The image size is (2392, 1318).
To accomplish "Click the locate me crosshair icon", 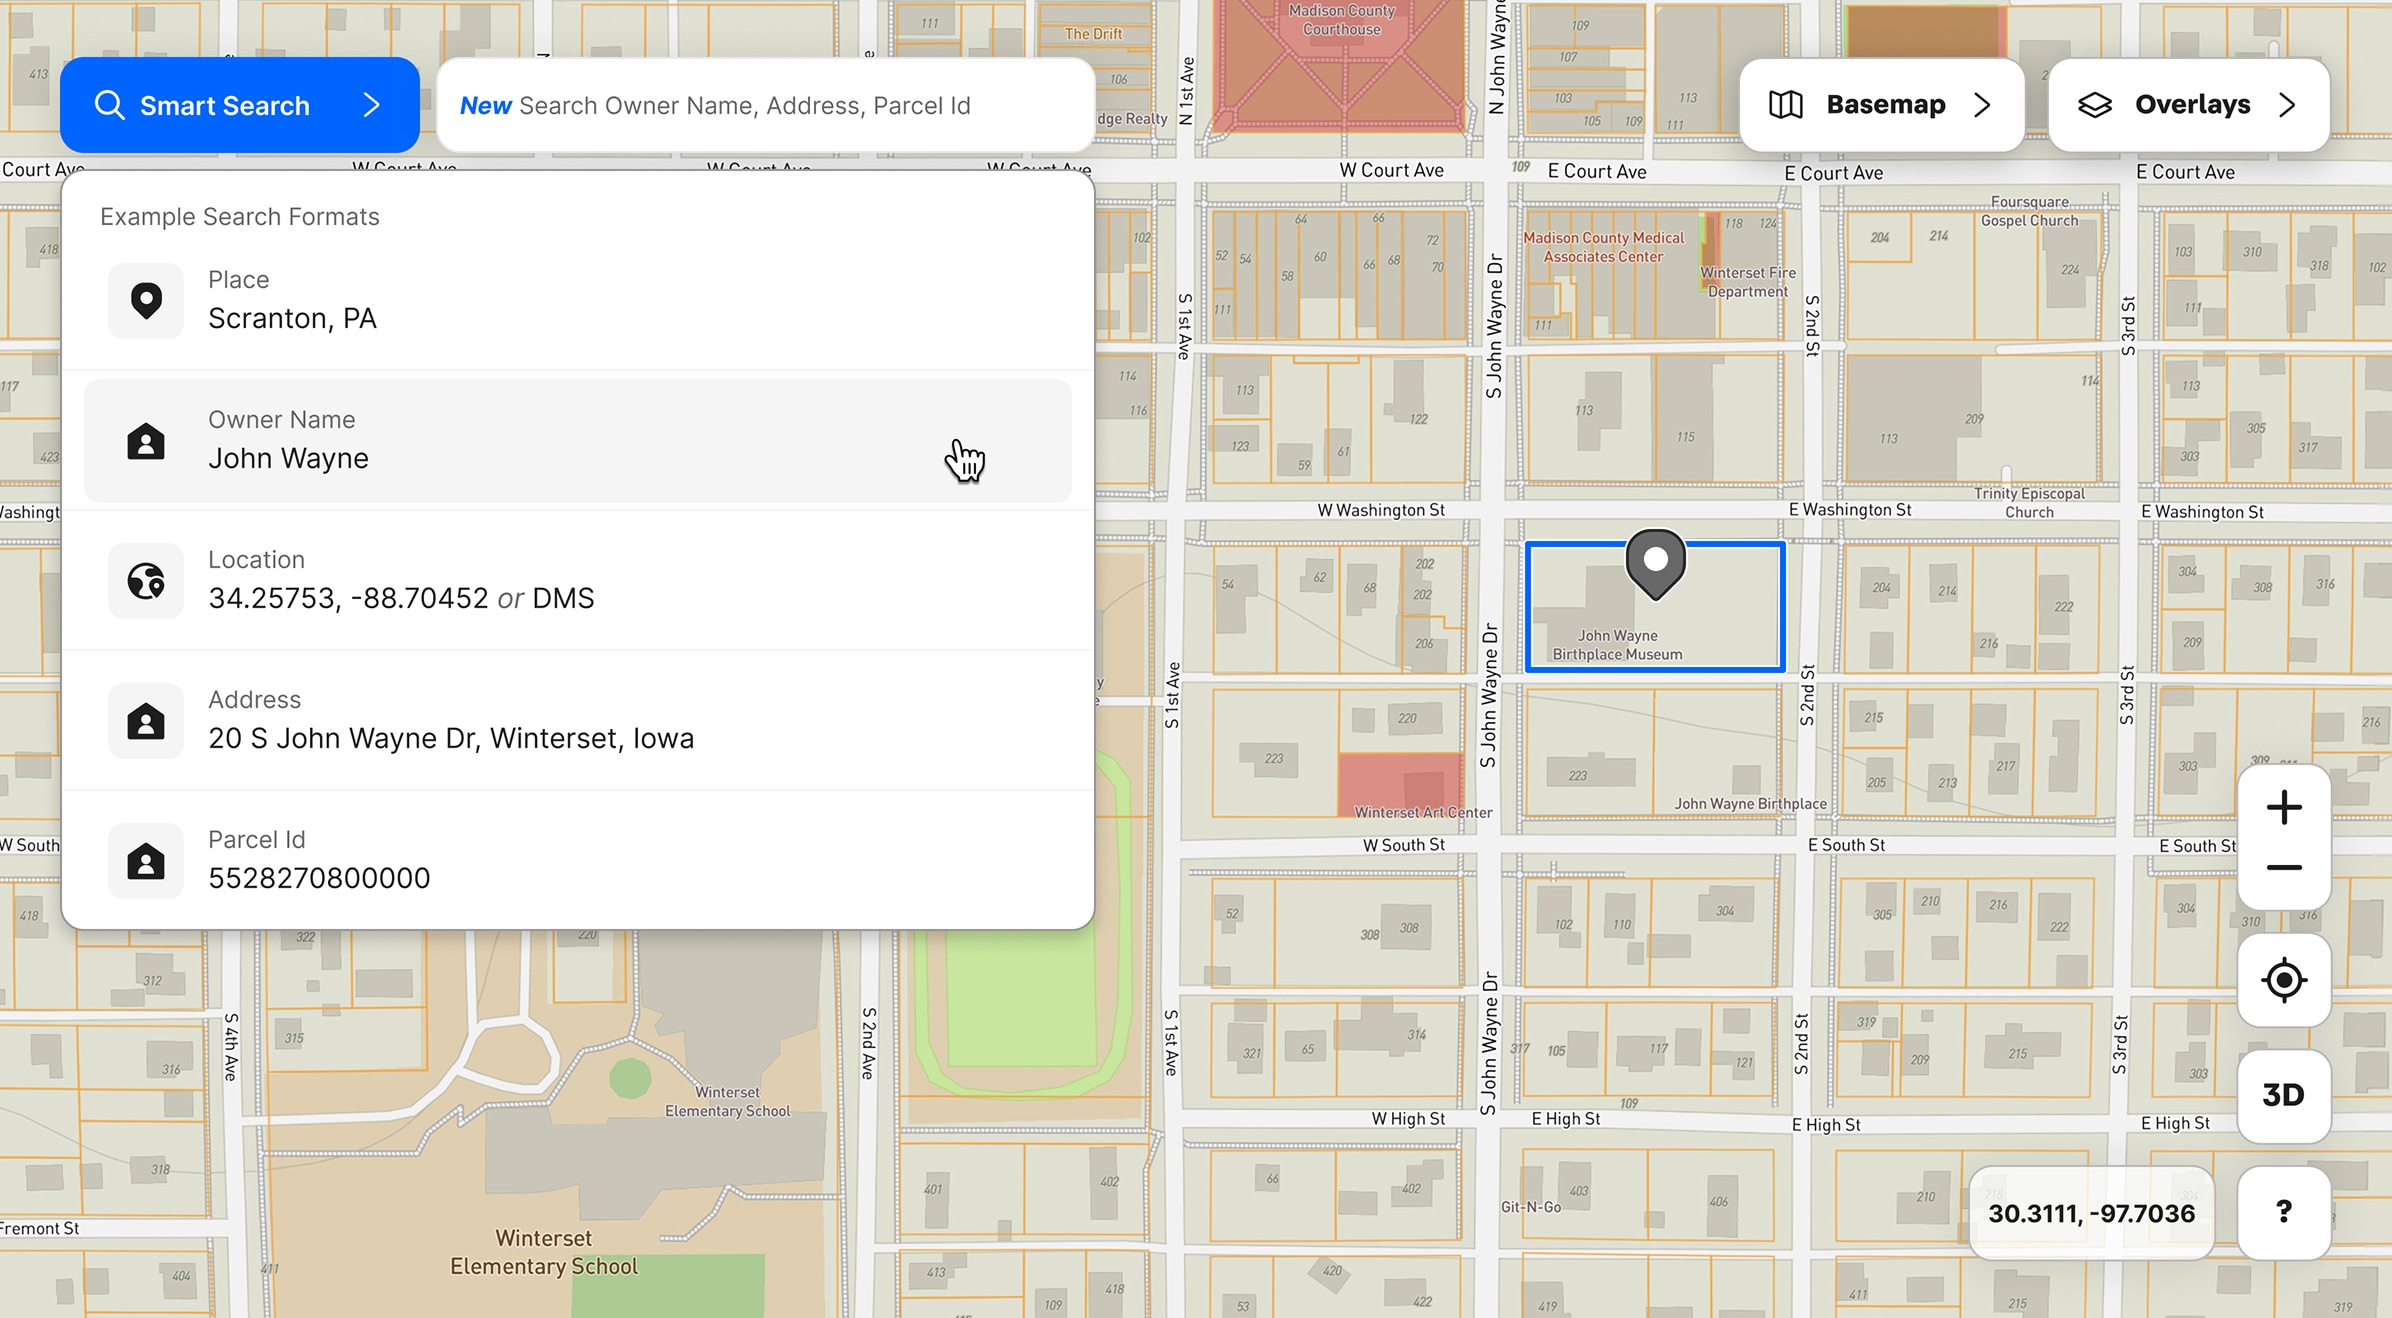I will coord(2284,980).
